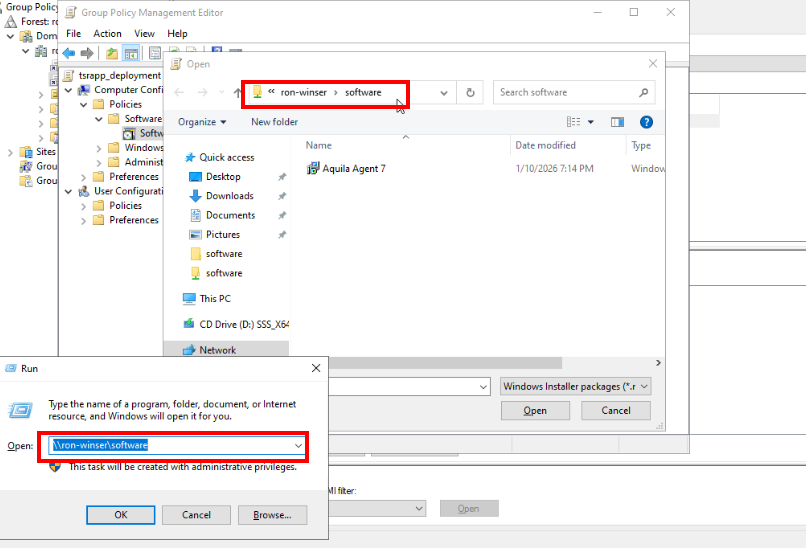Click the Refresh button beside address bar

(470, 92)
